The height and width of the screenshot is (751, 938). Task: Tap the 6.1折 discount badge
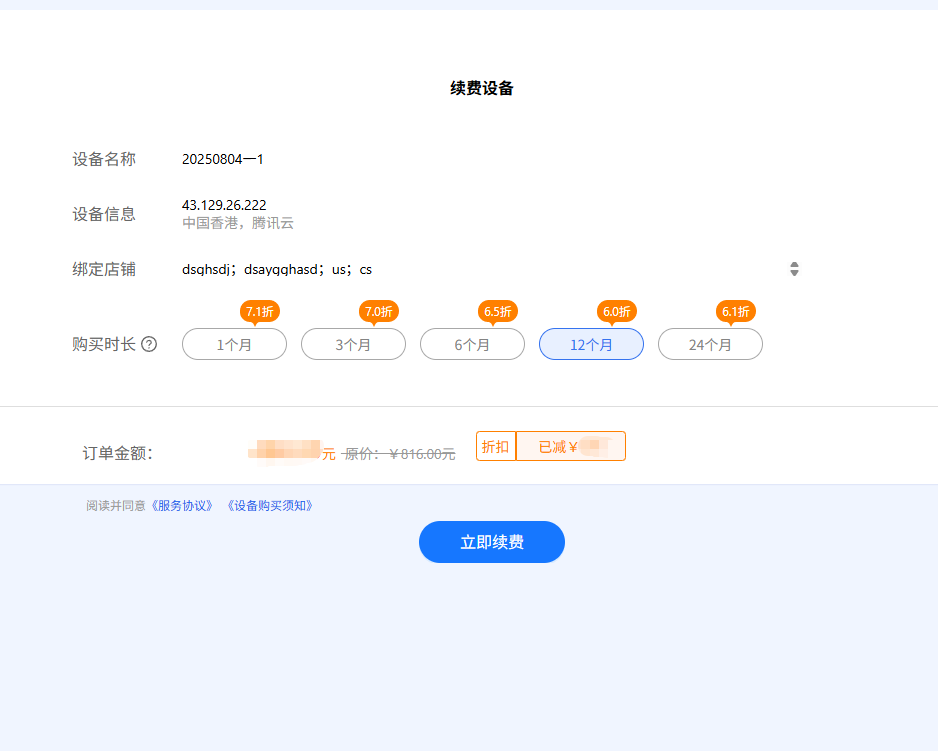click(x=736, y=311)
